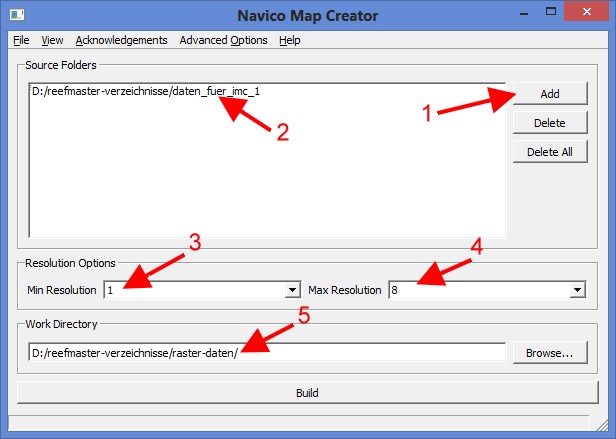Screen dimensions: 616x439
Task: Open the View menu
Action: (x=53, y=40)
